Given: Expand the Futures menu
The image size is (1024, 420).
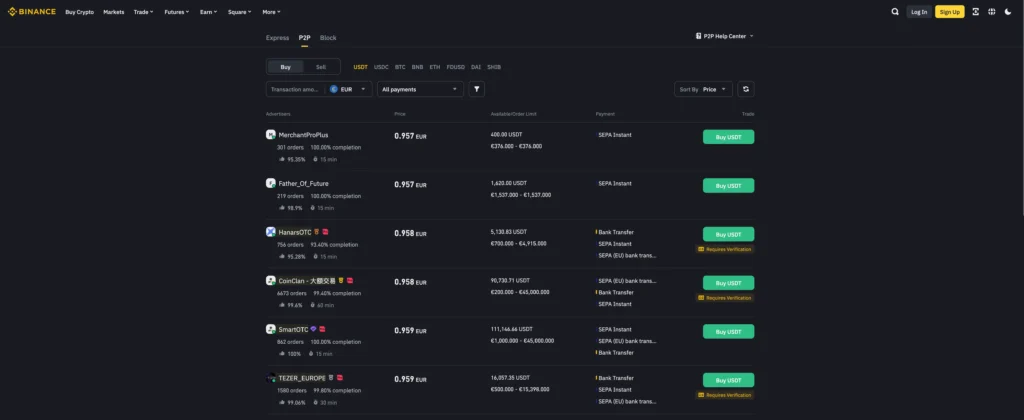Looking at the screenshot, I should tap(177, 12).
